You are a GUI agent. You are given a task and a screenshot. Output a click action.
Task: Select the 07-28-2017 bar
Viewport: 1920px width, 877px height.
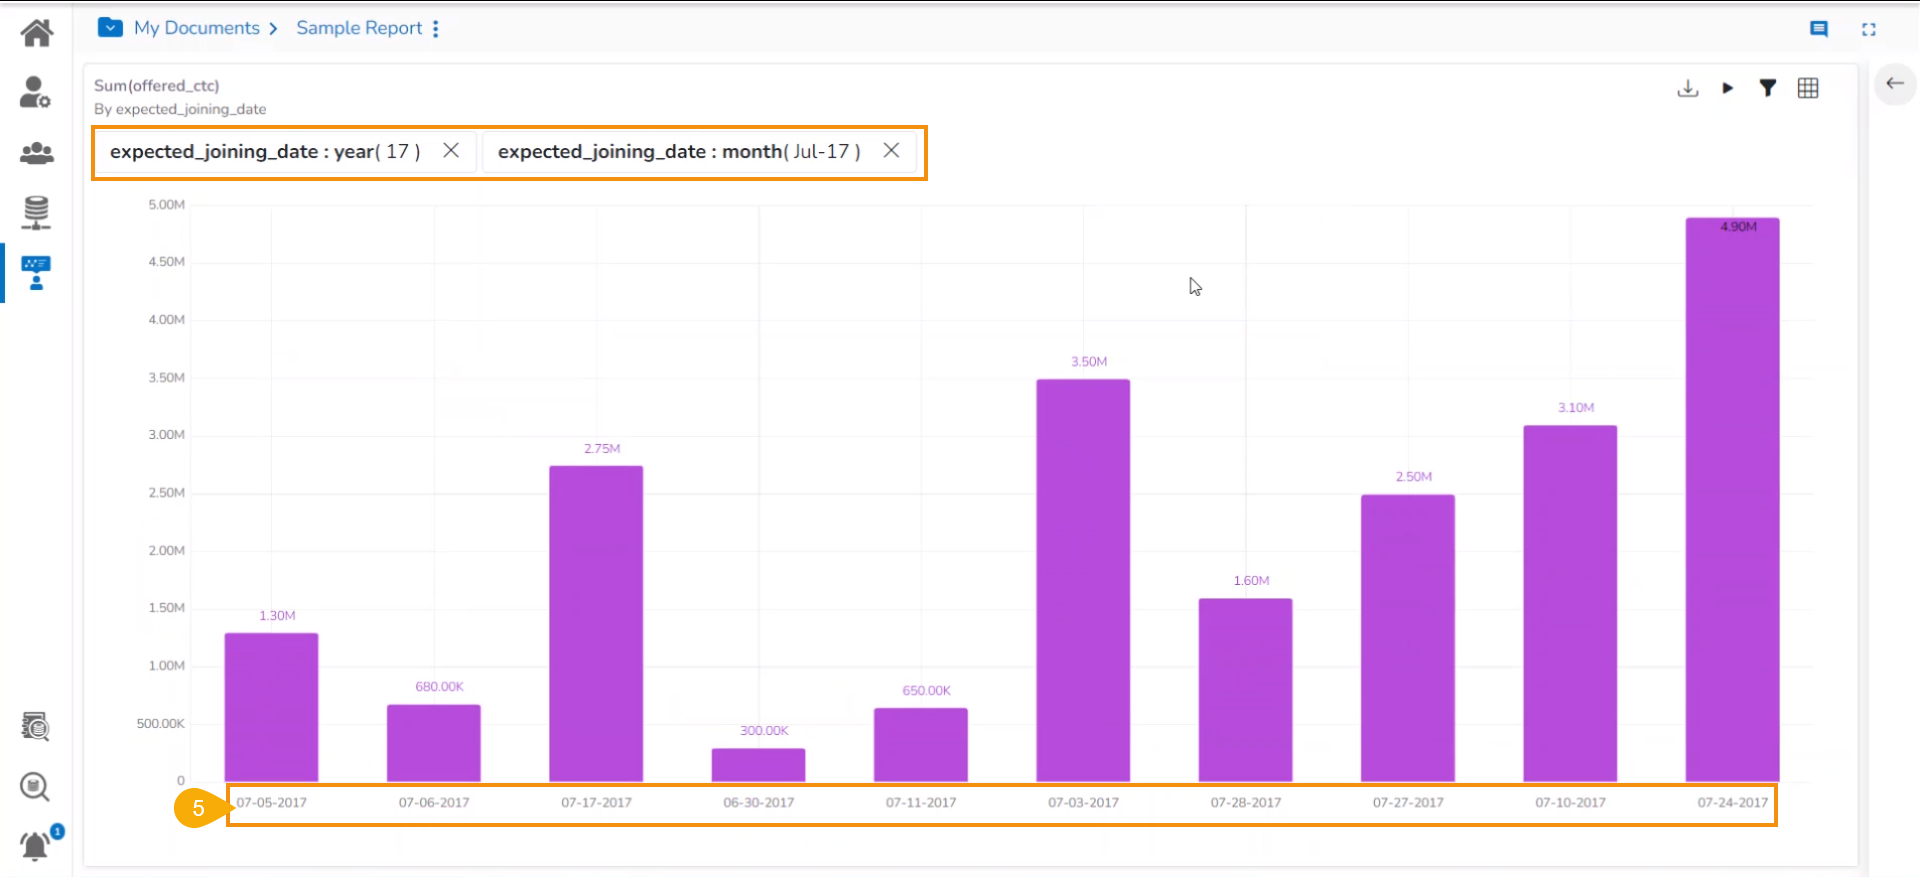coord(1245,690)
